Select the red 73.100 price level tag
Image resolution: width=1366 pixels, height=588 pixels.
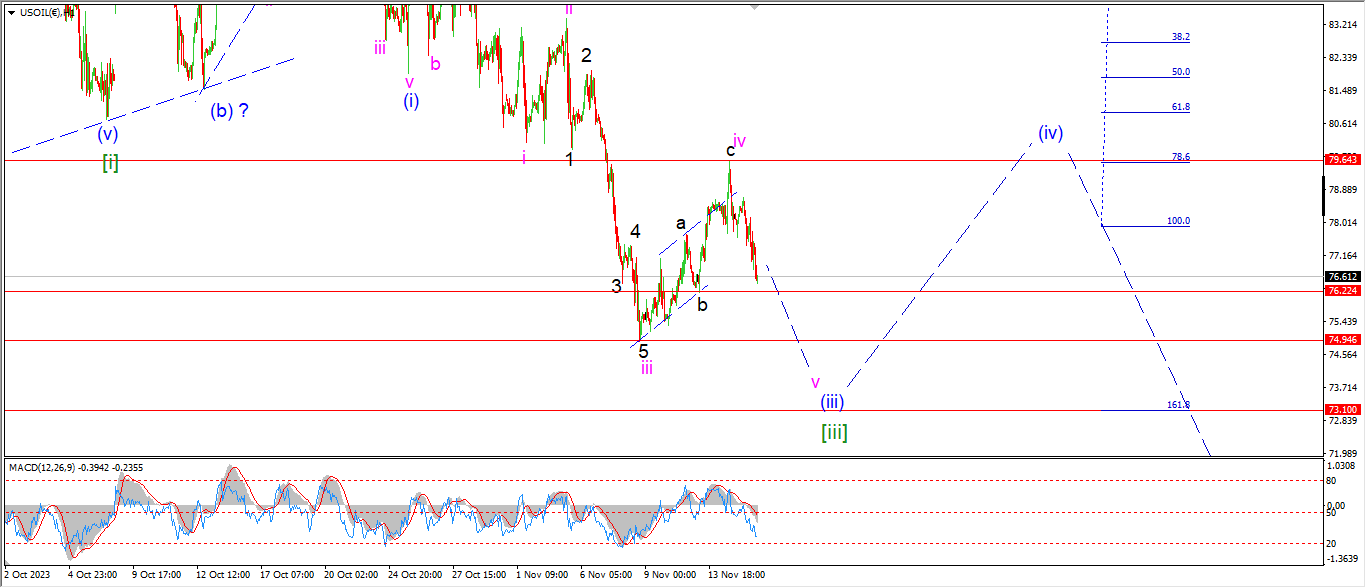coord(1341,410)
